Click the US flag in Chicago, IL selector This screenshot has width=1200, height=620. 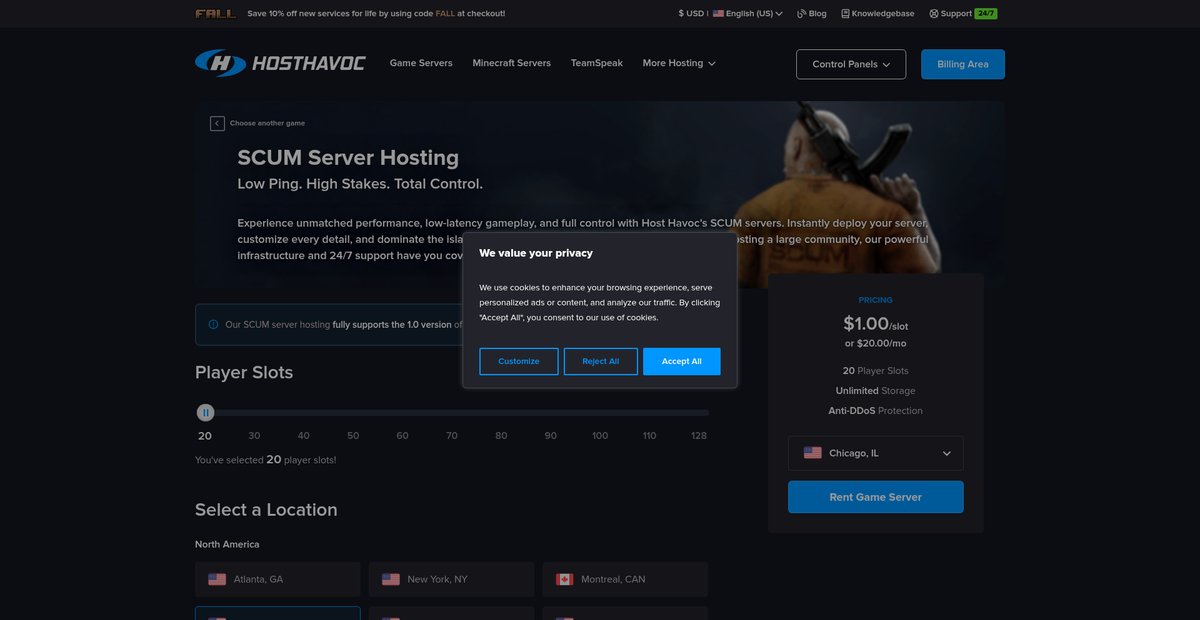pos(813,453)
